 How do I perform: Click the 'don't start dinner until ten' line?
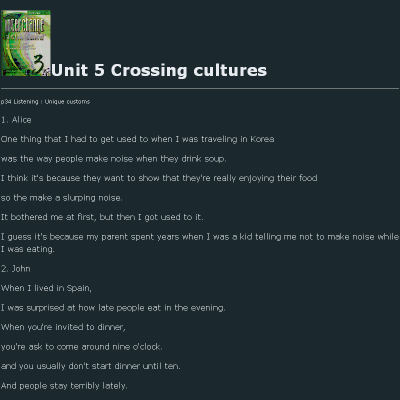[x=90, y=366]
